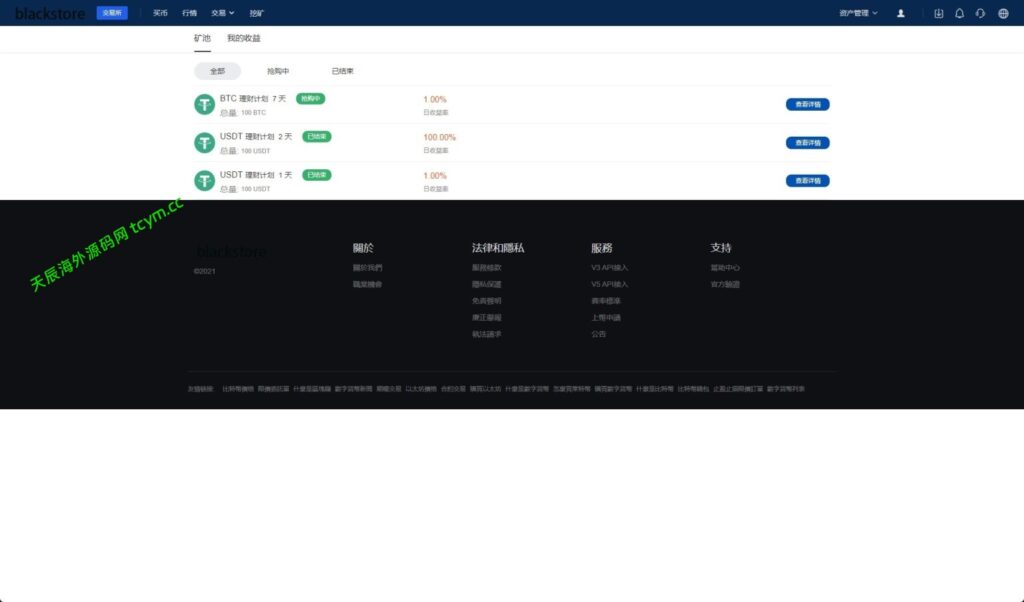Click the blue 交易所 badge button
This screenshot has height=602, width=1024.
point(112,13)
